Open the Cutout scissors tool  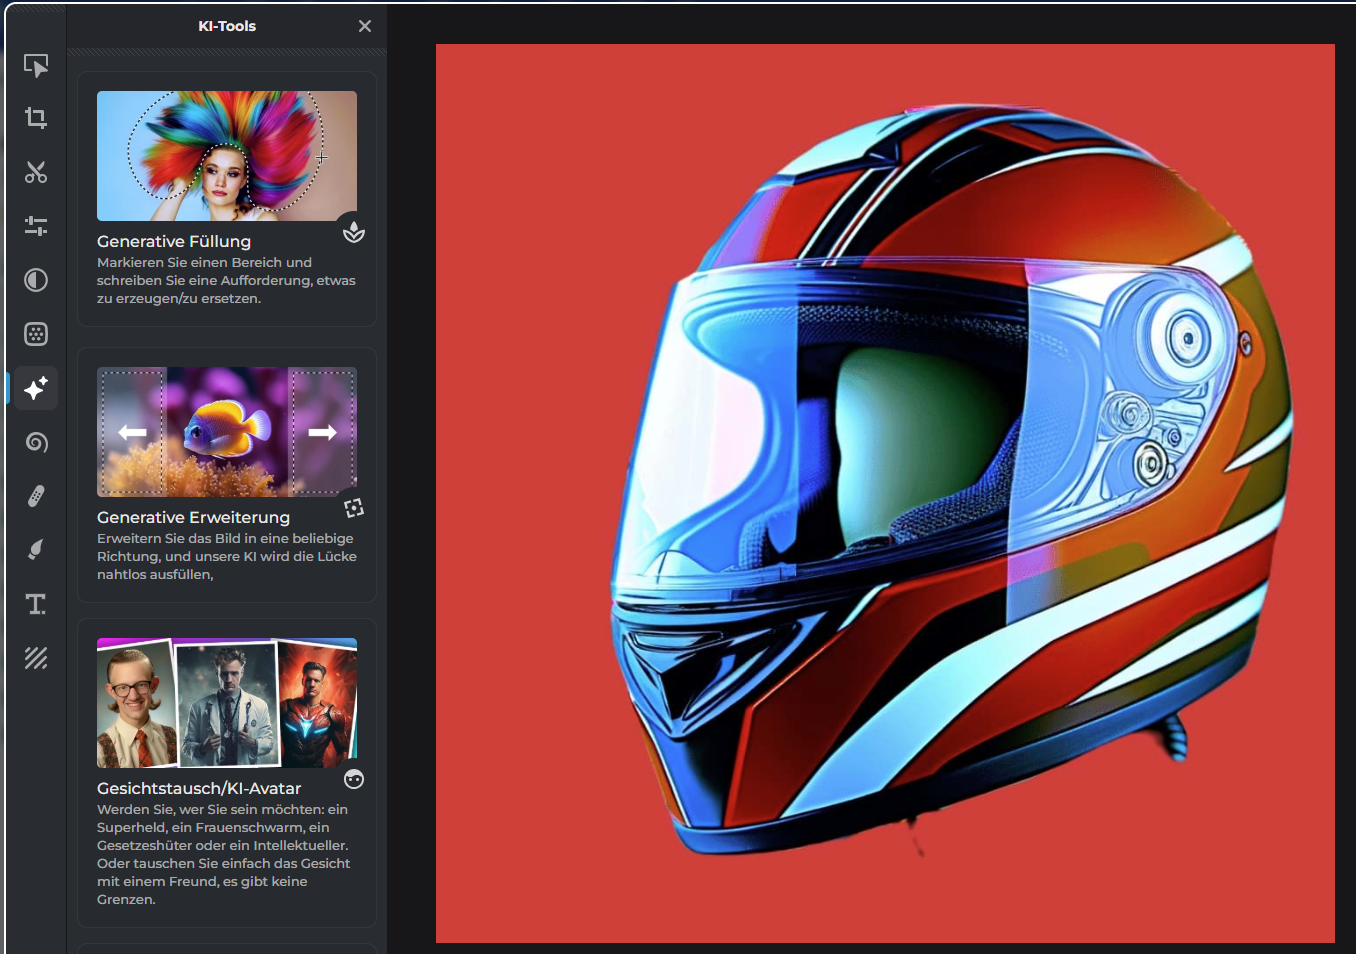coord(36,173)
